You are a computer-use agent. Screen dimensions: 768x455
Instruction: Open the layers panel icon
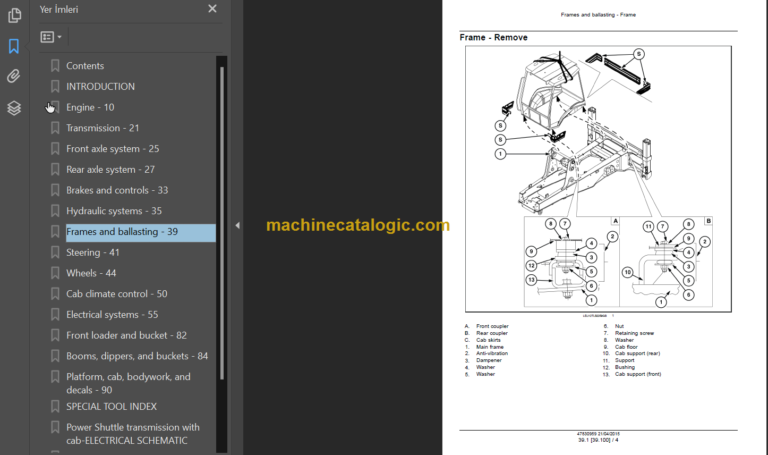[x=14, y=108]
